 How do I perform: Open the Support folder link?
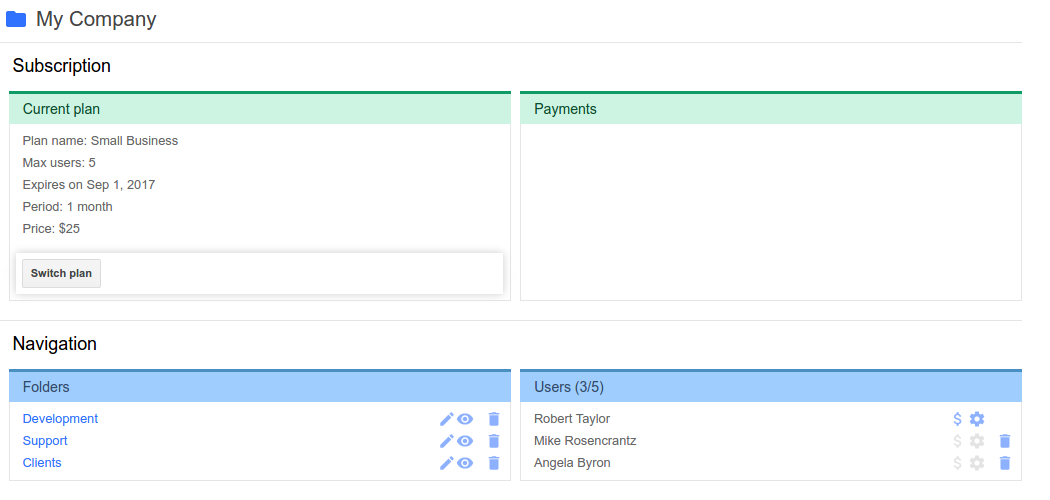coord(45,441)
